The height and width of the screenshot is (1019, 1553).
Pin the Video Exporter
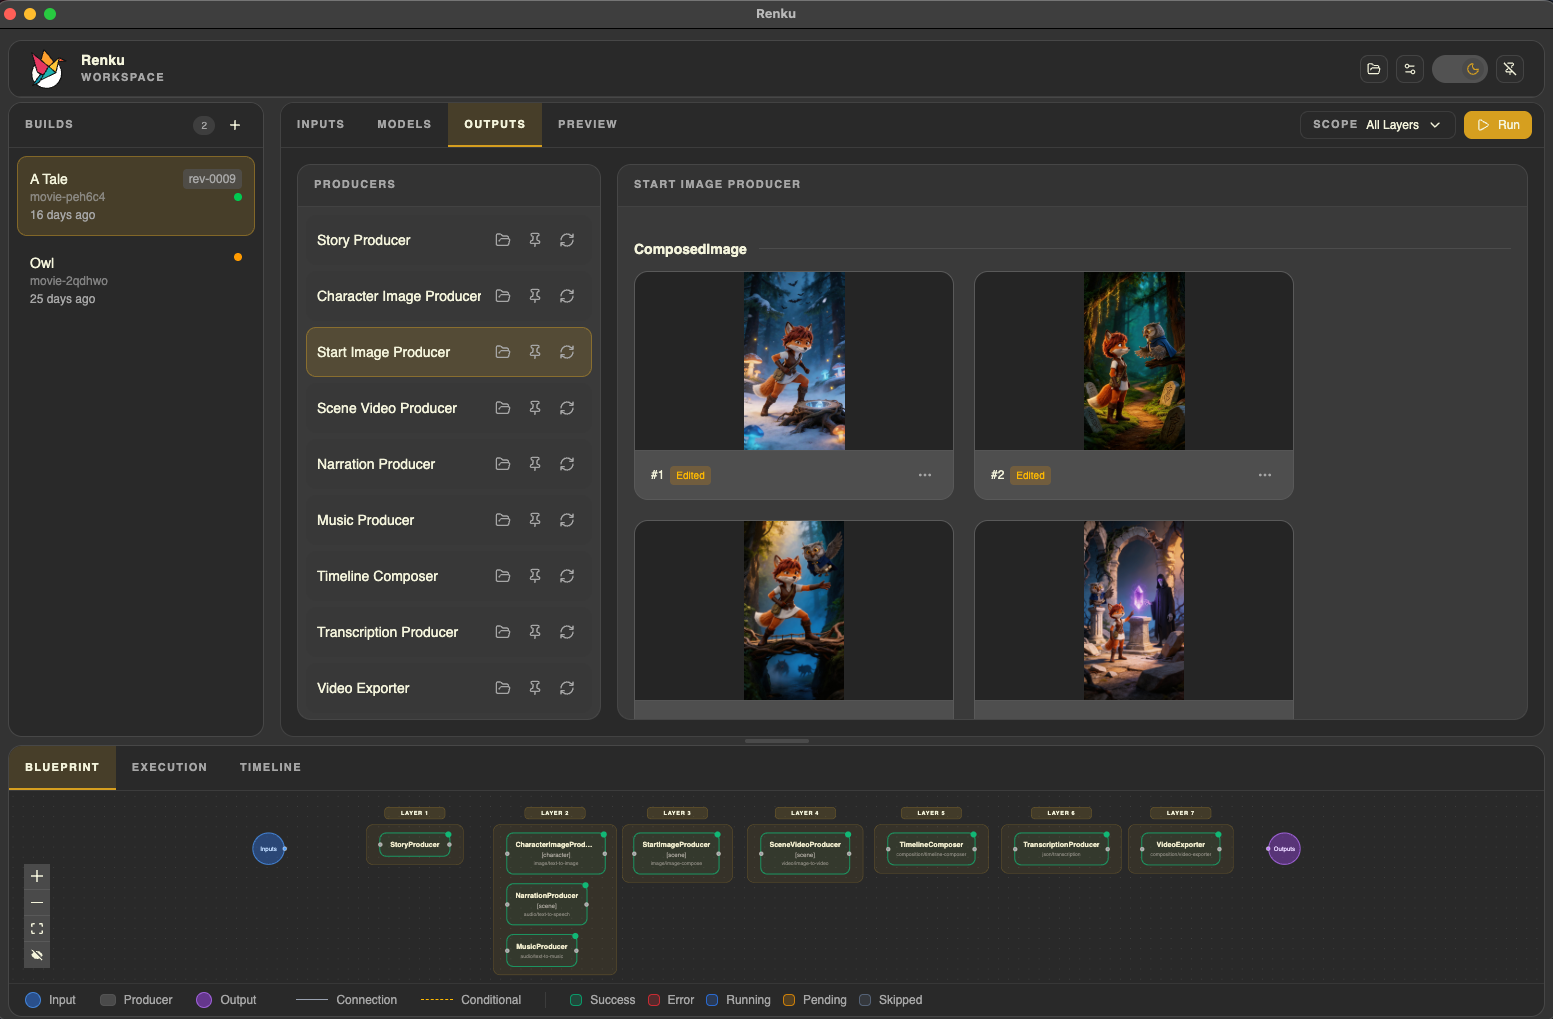point(535,688)
